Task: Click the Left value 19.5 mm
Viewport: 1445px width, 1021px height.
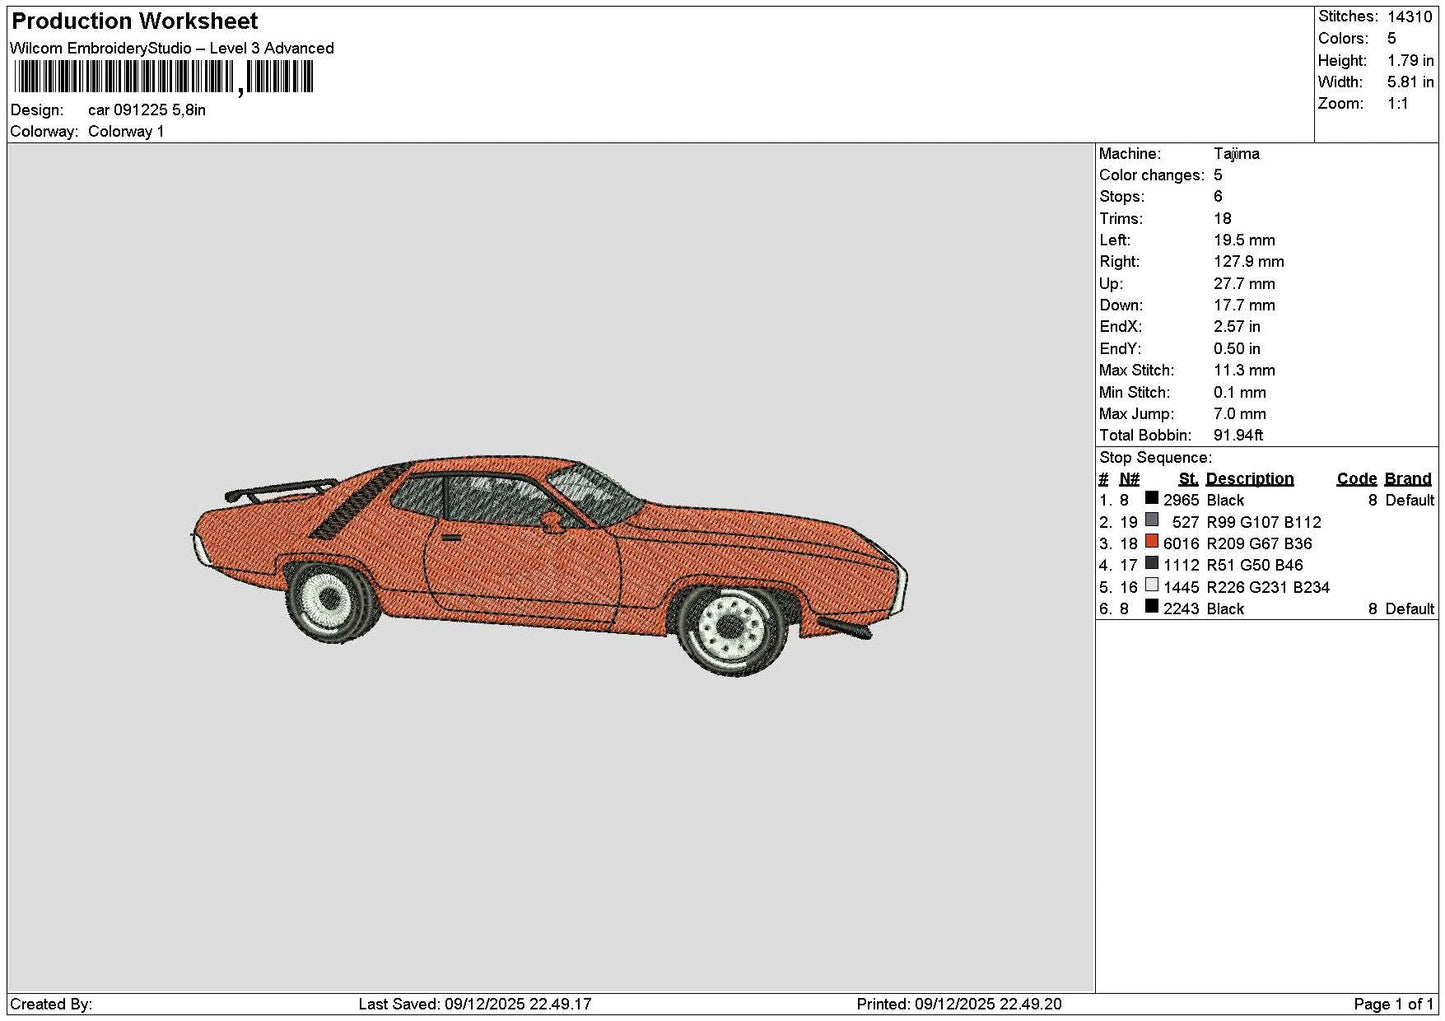Action: pos(1244,240)
